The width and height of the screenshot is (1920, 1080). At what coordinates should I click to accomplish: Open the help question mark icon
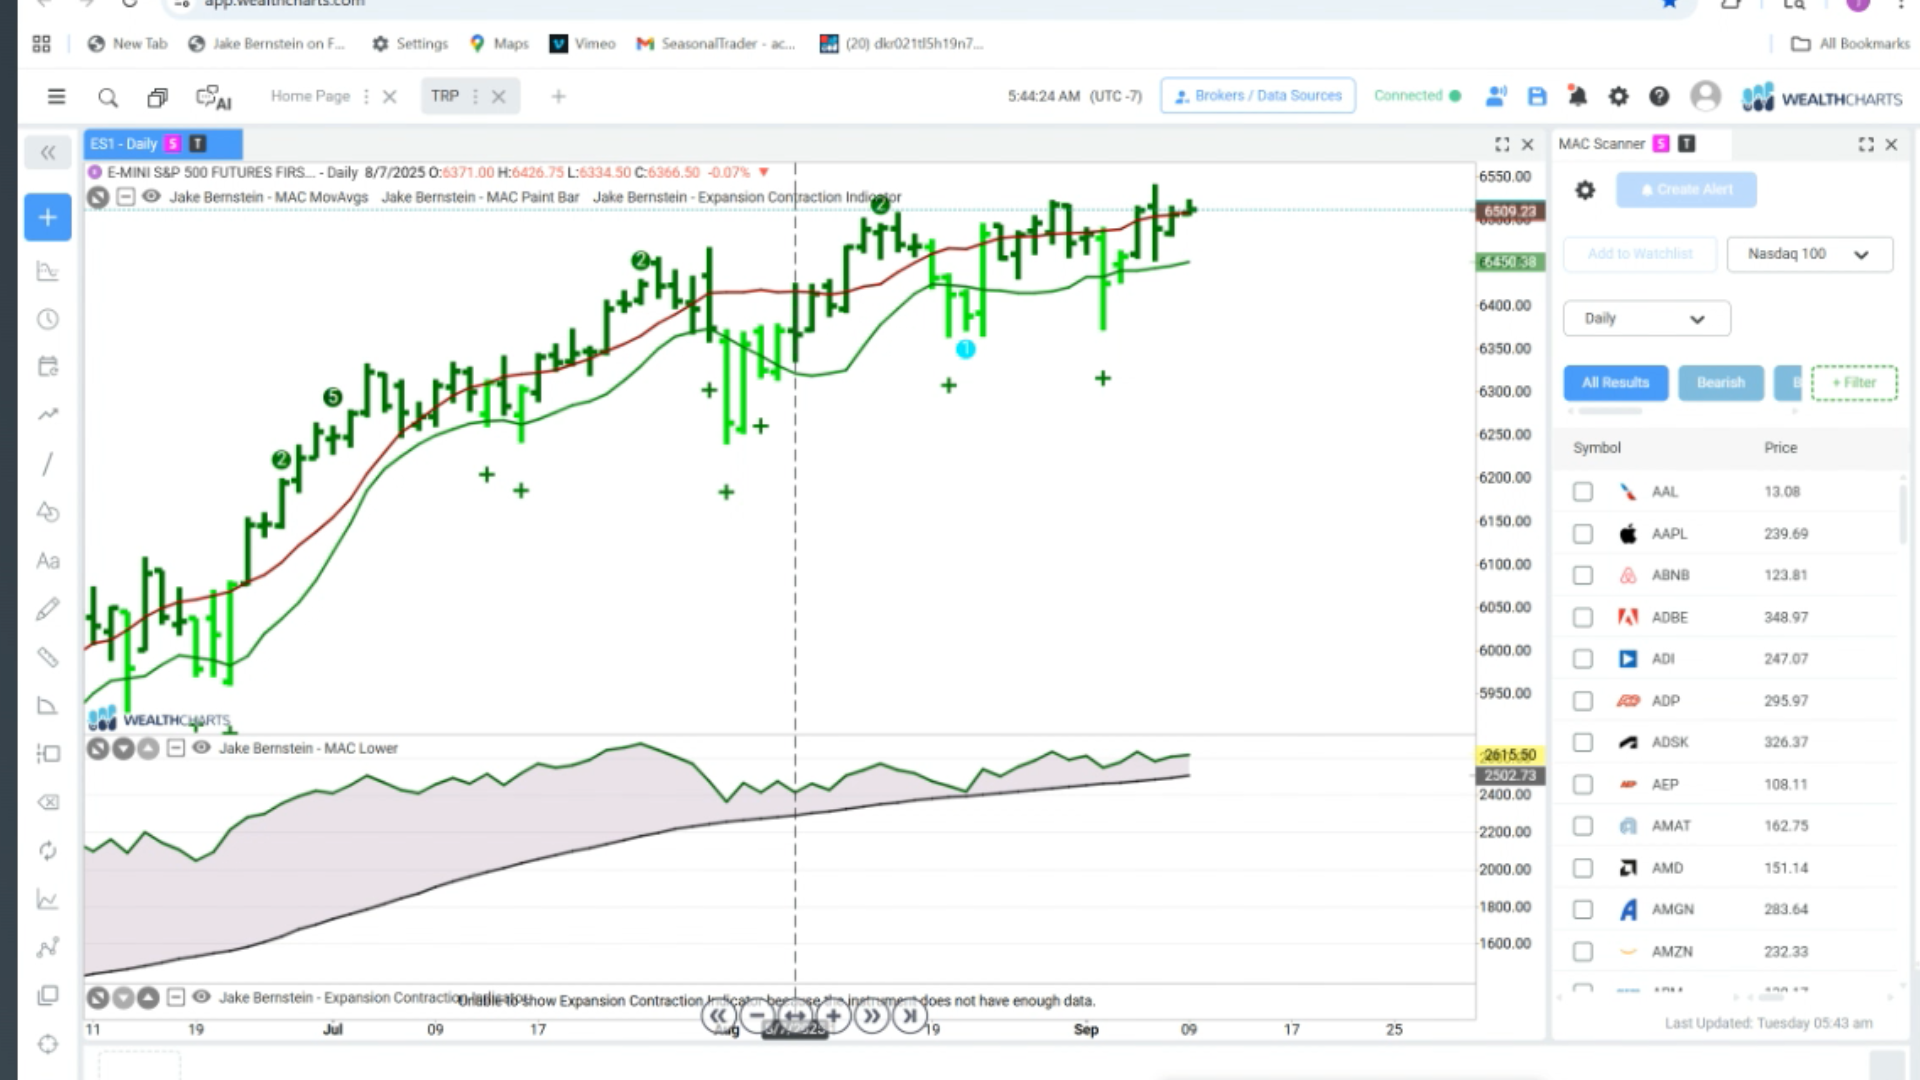1659,96
